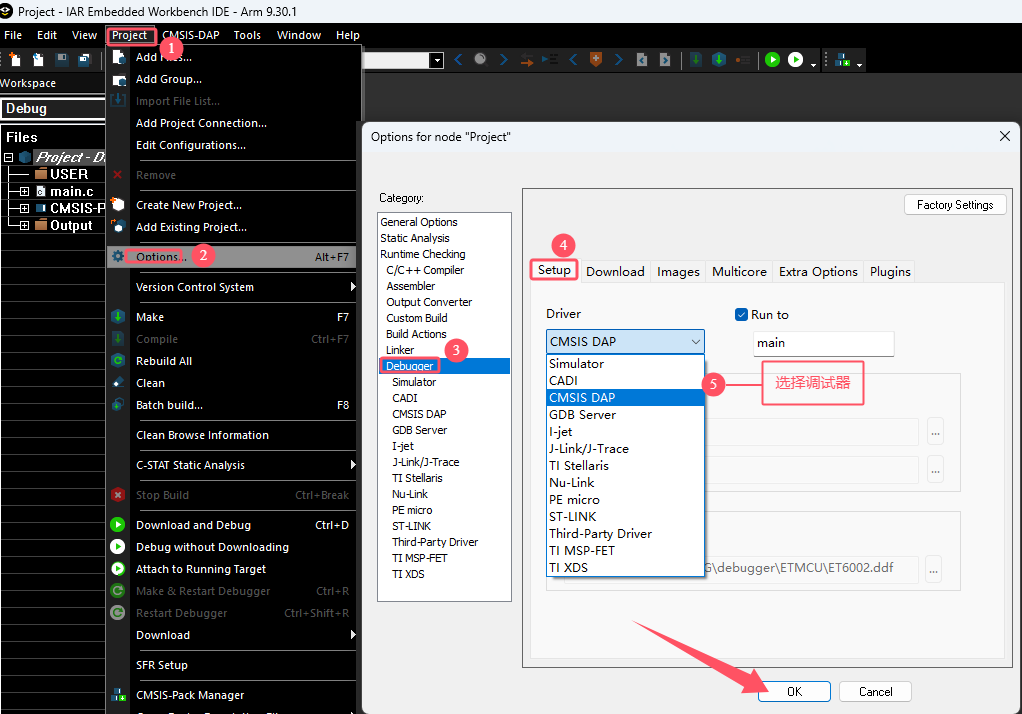Click the magnifier Find icon in toolbar
Screen dimensions: 1022x714
(x=480, y=59)
